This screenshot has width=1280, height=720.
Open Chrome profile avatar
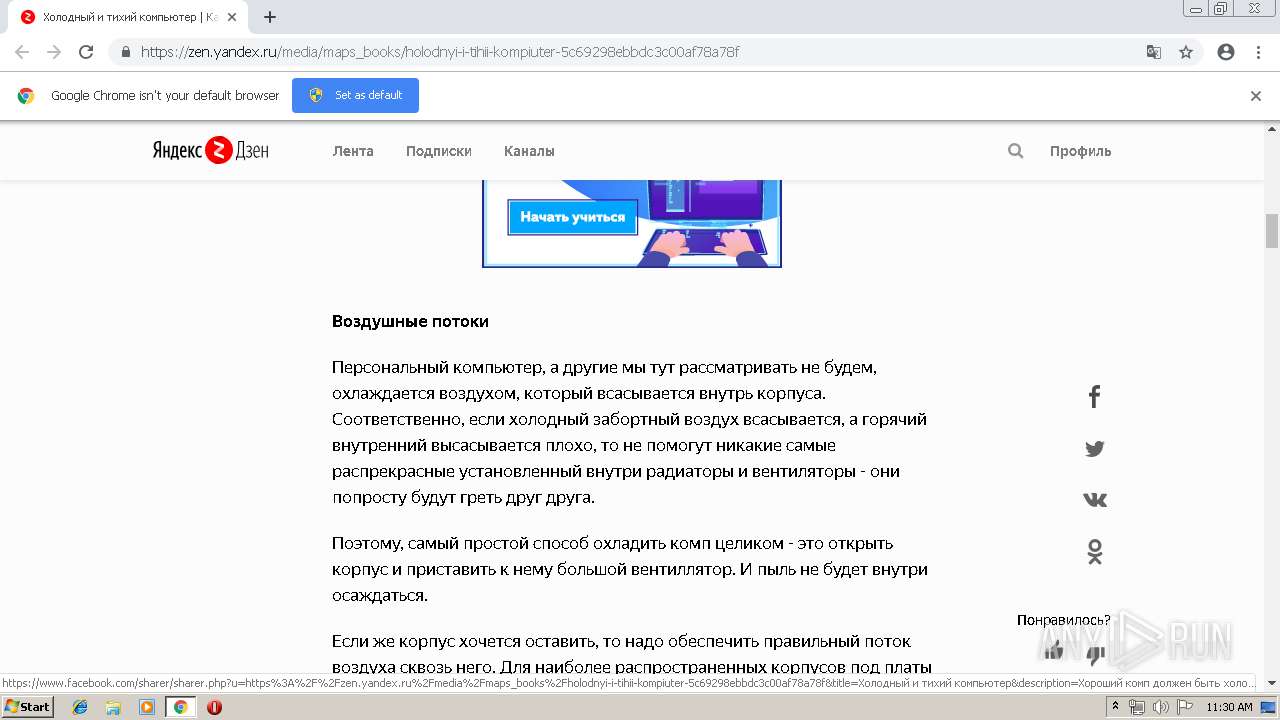click(1226, 52)
